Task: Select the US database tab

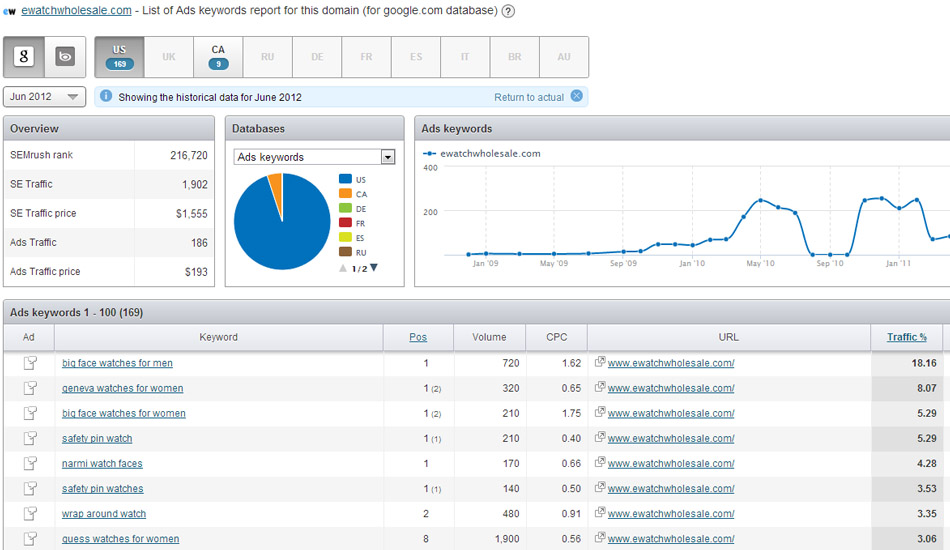Action: (x=119, y=57)
